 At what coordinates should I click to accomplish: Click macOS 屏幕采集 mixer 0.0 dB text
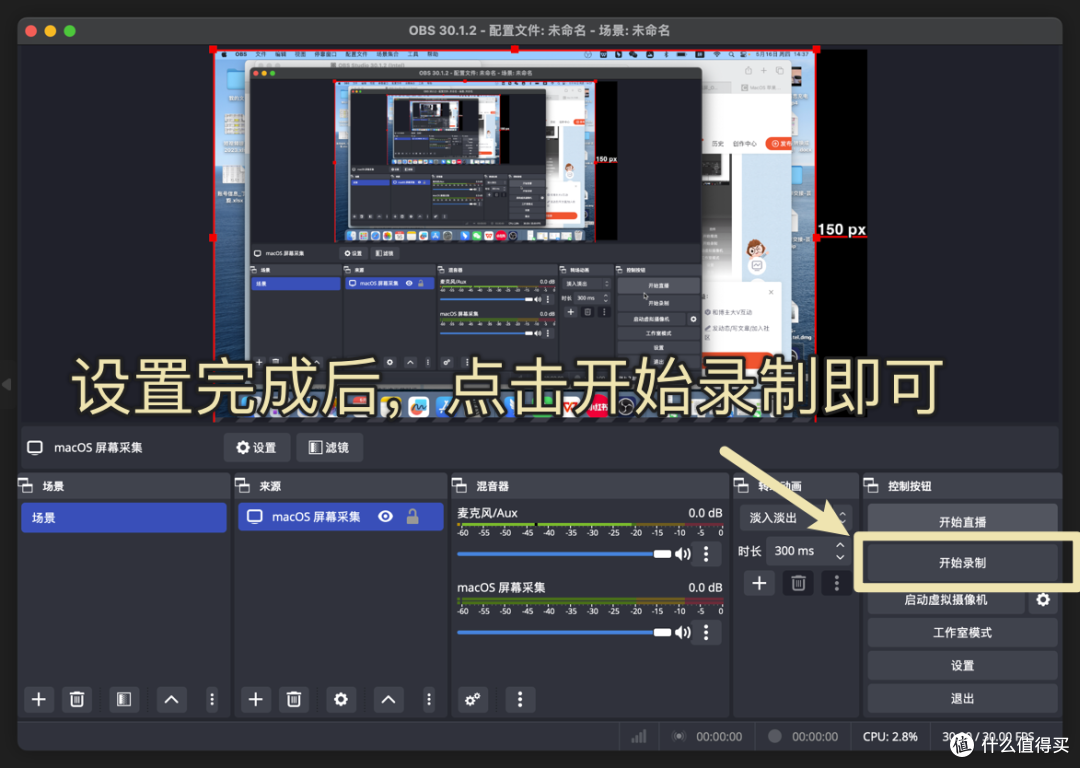[x=705, y=587]
